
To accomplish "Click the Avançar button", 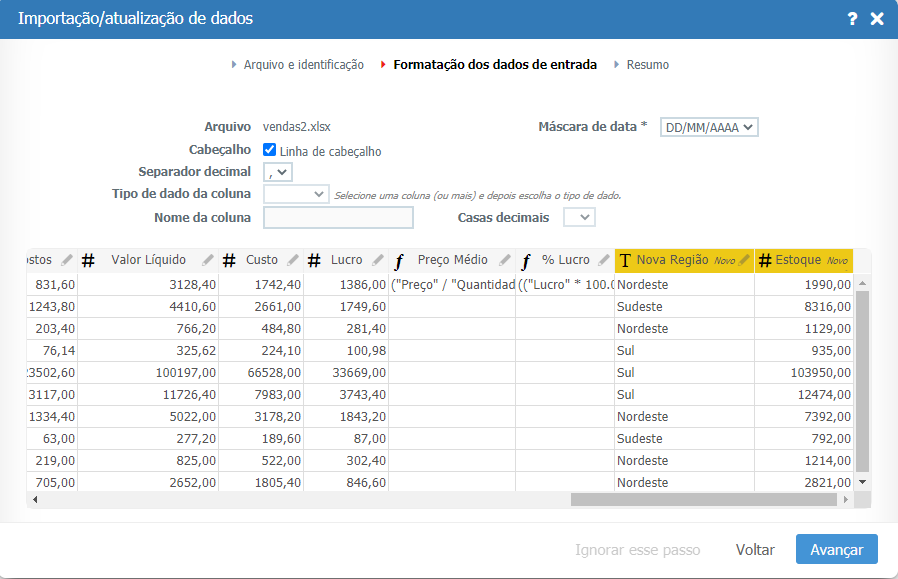I will point(836,550).
